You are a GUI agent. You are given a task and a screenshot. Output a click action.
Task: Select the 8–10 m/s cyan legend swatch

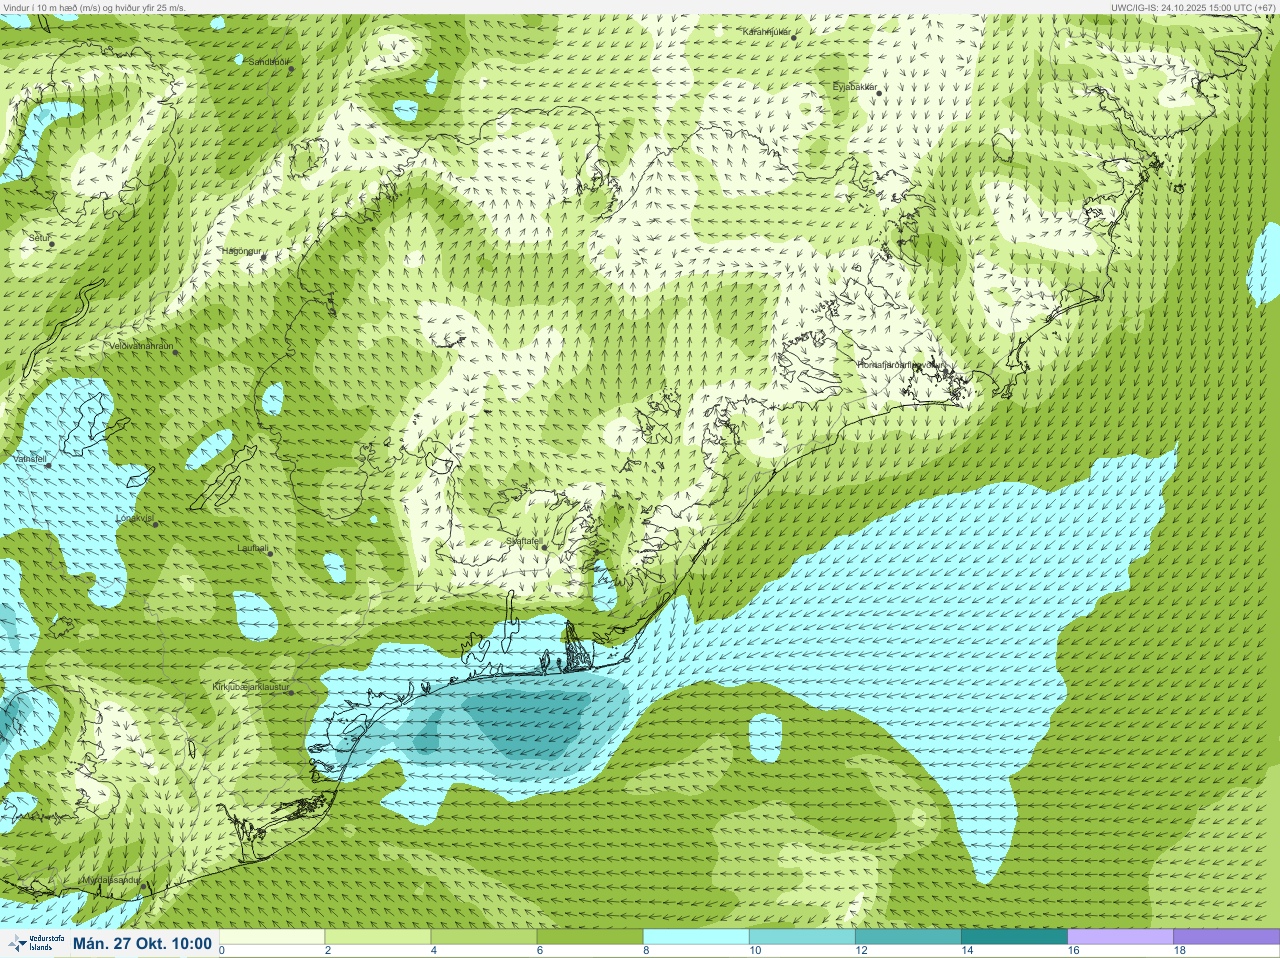pos(696,937)
